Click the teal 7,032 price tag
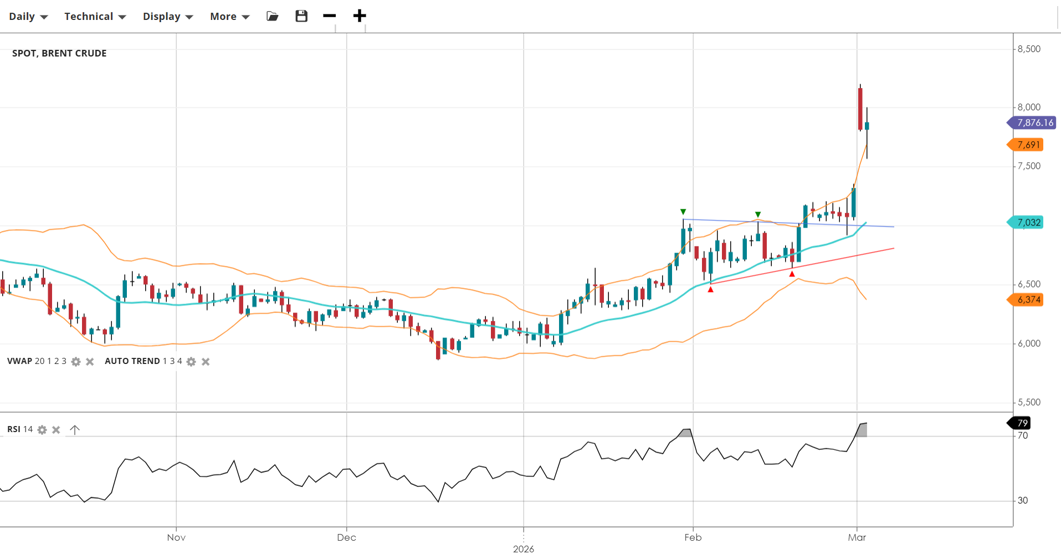The height and width of the screenshot is (554, 1061). tap(1028, 223)
